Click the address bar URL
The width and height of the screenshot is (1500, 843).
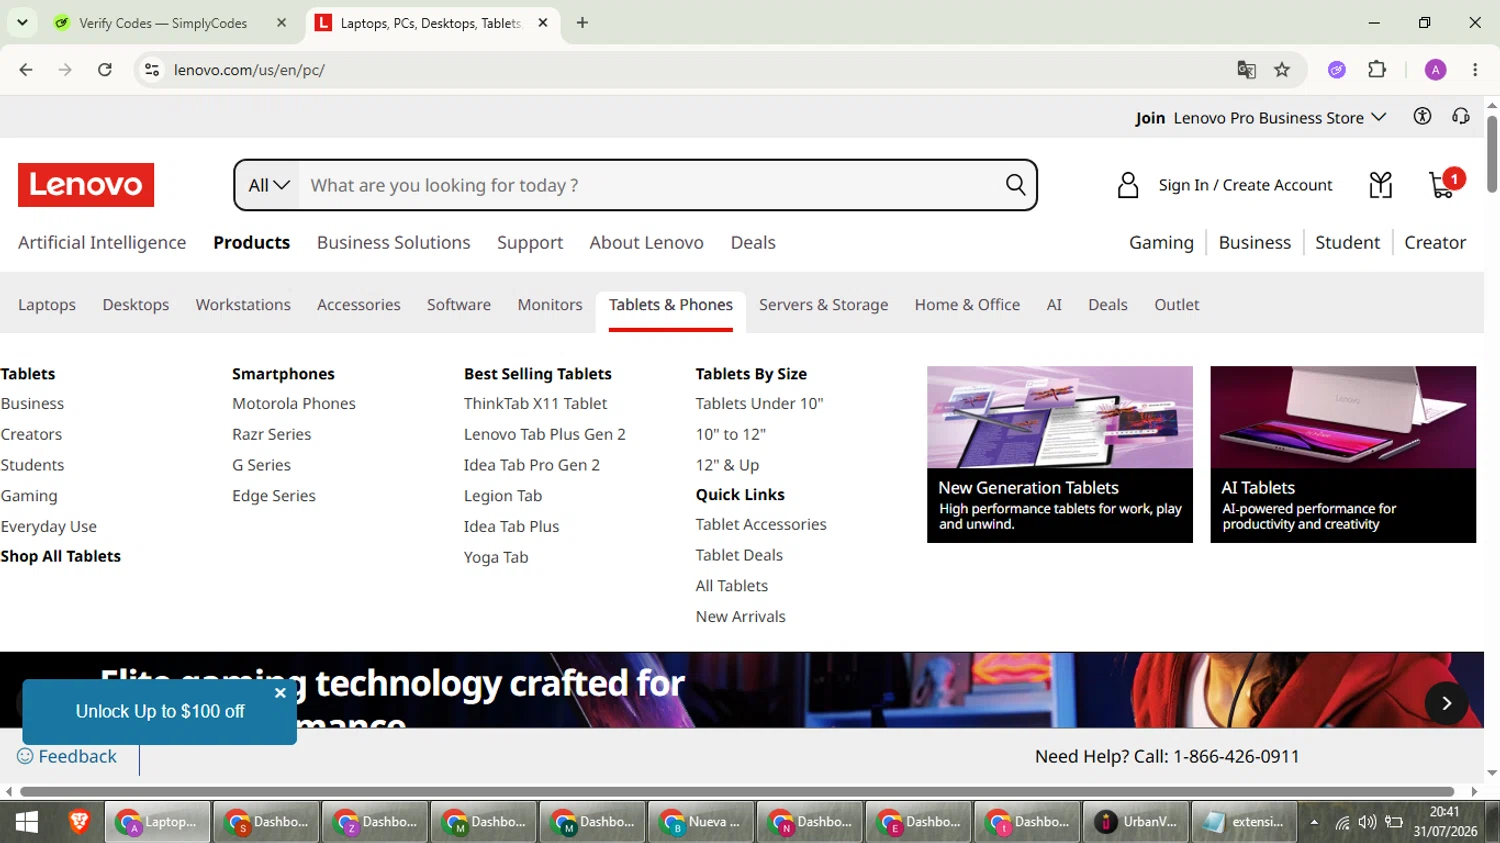click(249, 70)
